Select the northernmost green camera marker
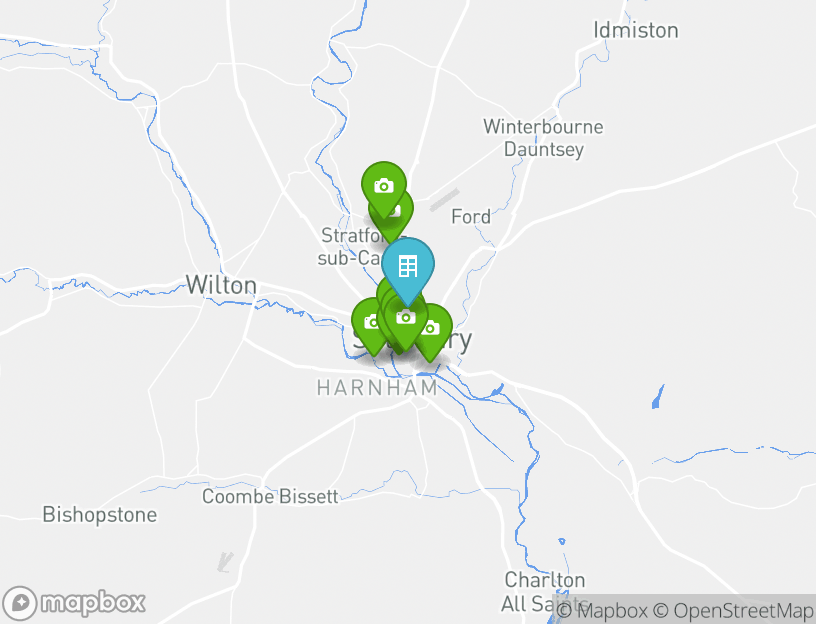 point(384,186)
